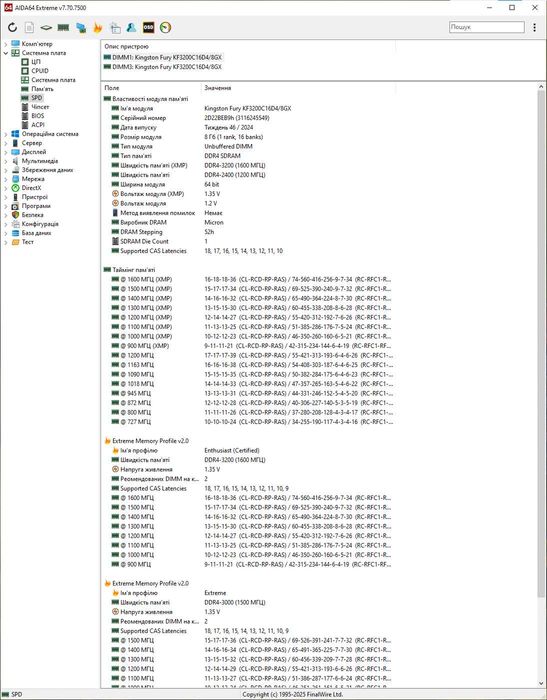The width and height of the screenshot is (547, 700).
Task: Click the vertical scrollbar in details pane
Action: coord(541,344)
